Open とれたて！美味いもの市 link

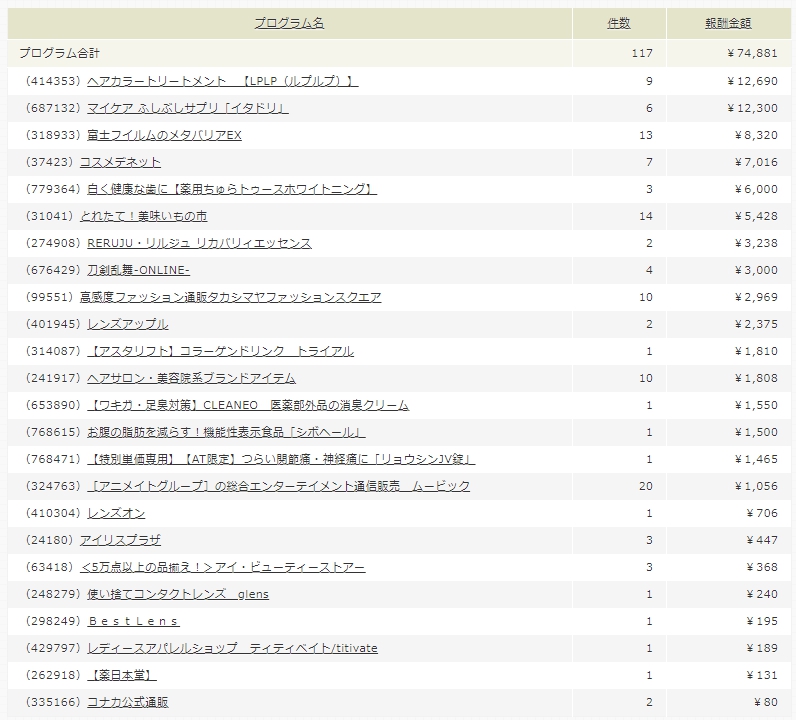tap(144, 216)
